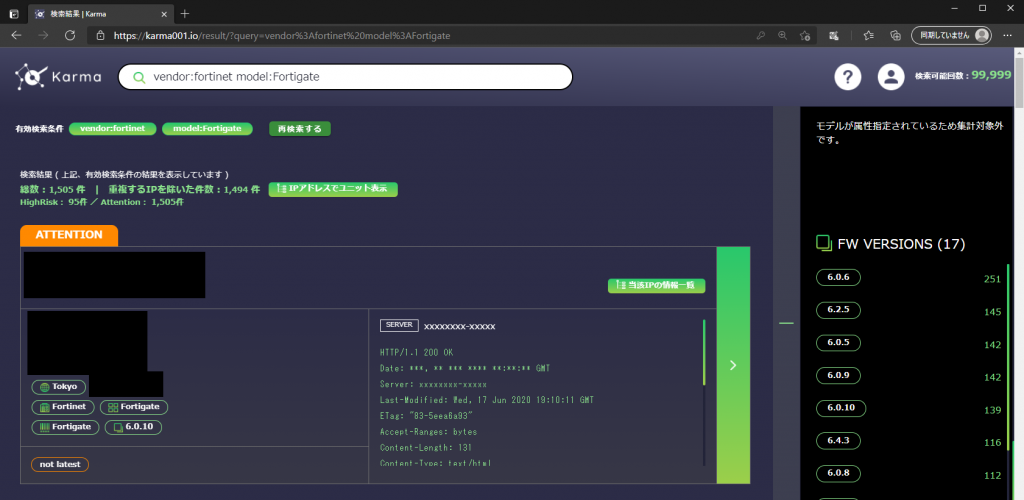Open browser tab actions menu icon
The height and width of the screenshot is (500, 1024).
(14, 13)
